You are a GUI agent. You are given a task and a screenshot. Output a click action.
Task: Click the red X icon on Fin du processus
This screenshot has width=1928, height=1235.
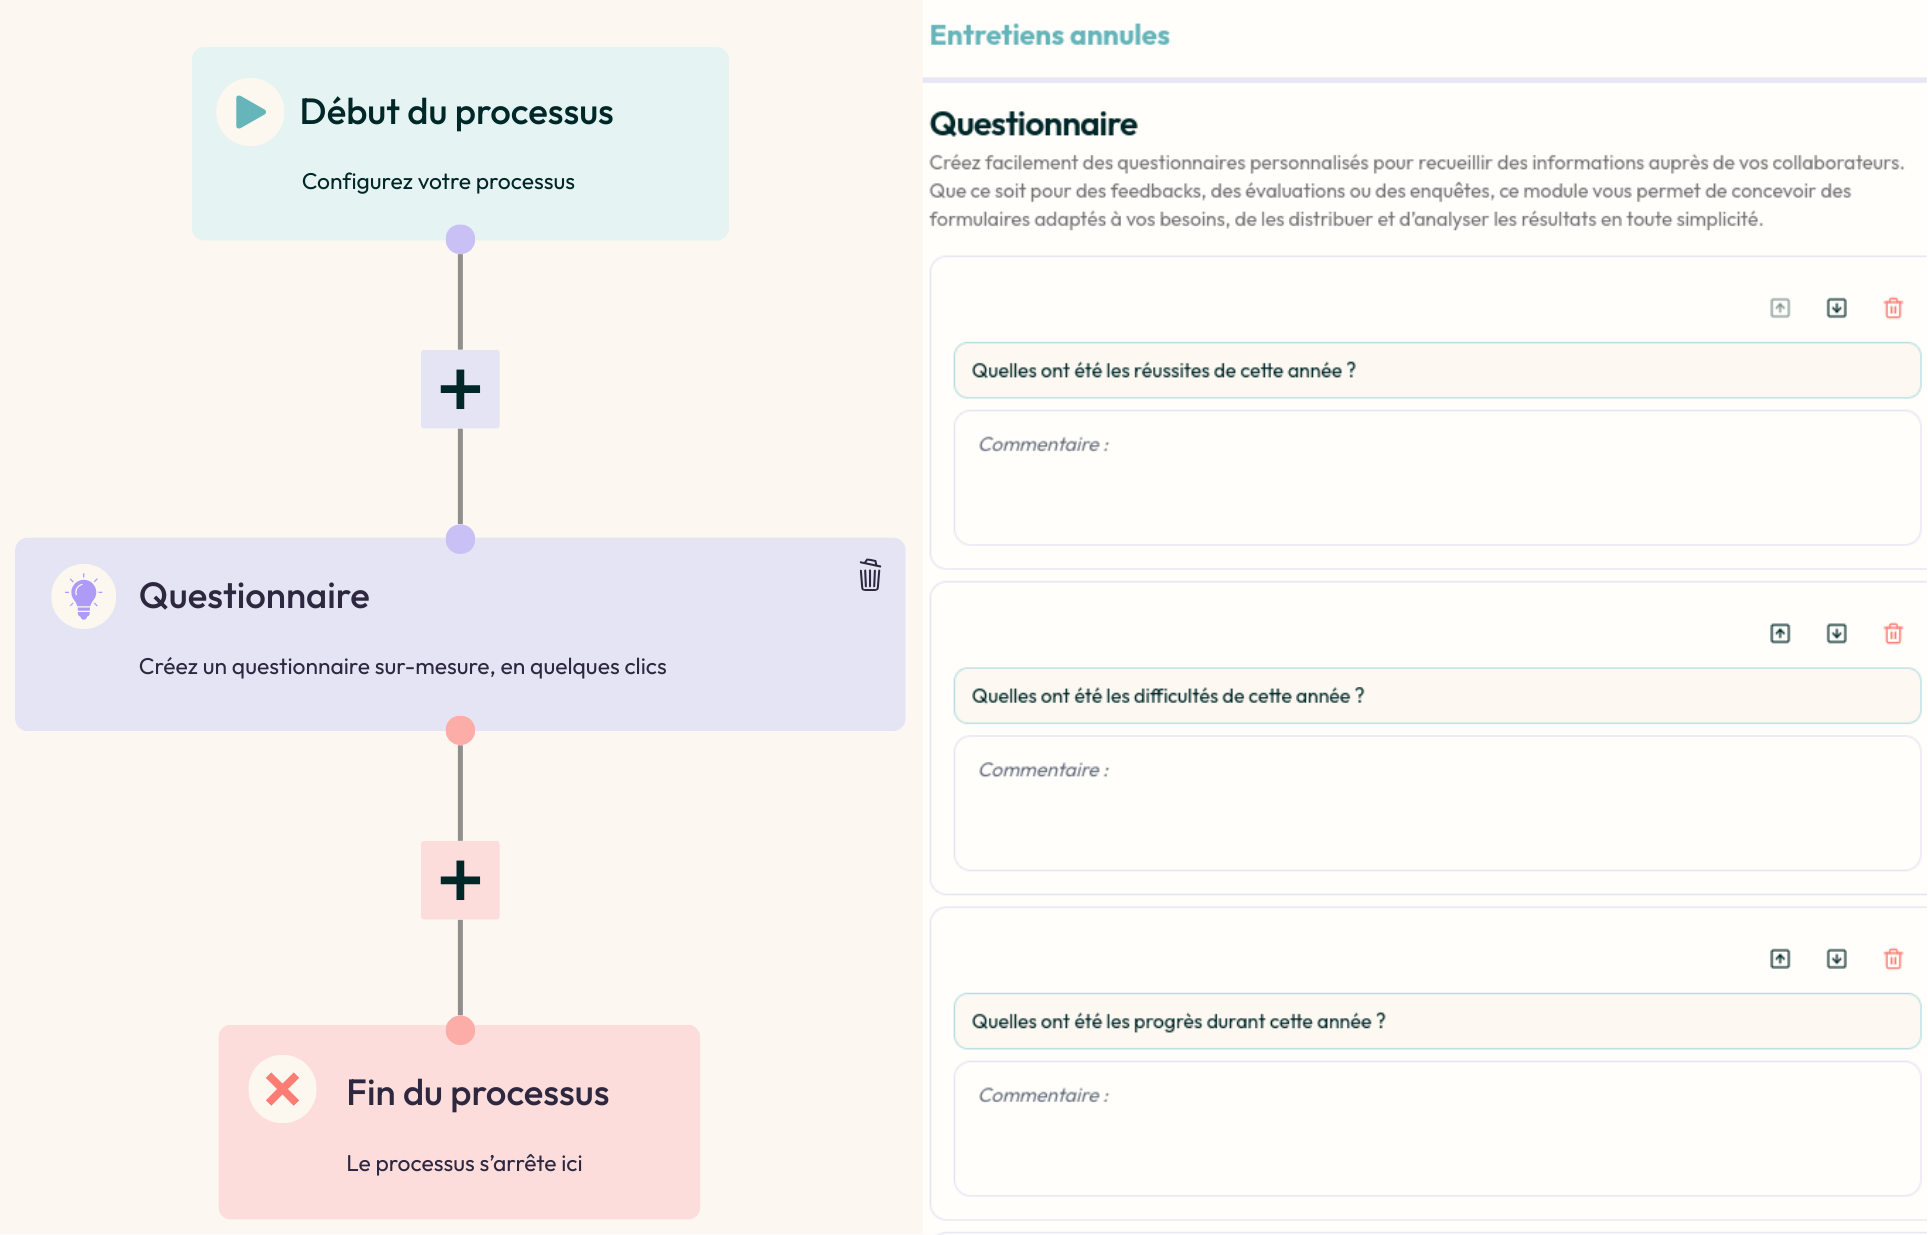[282, 1089]
